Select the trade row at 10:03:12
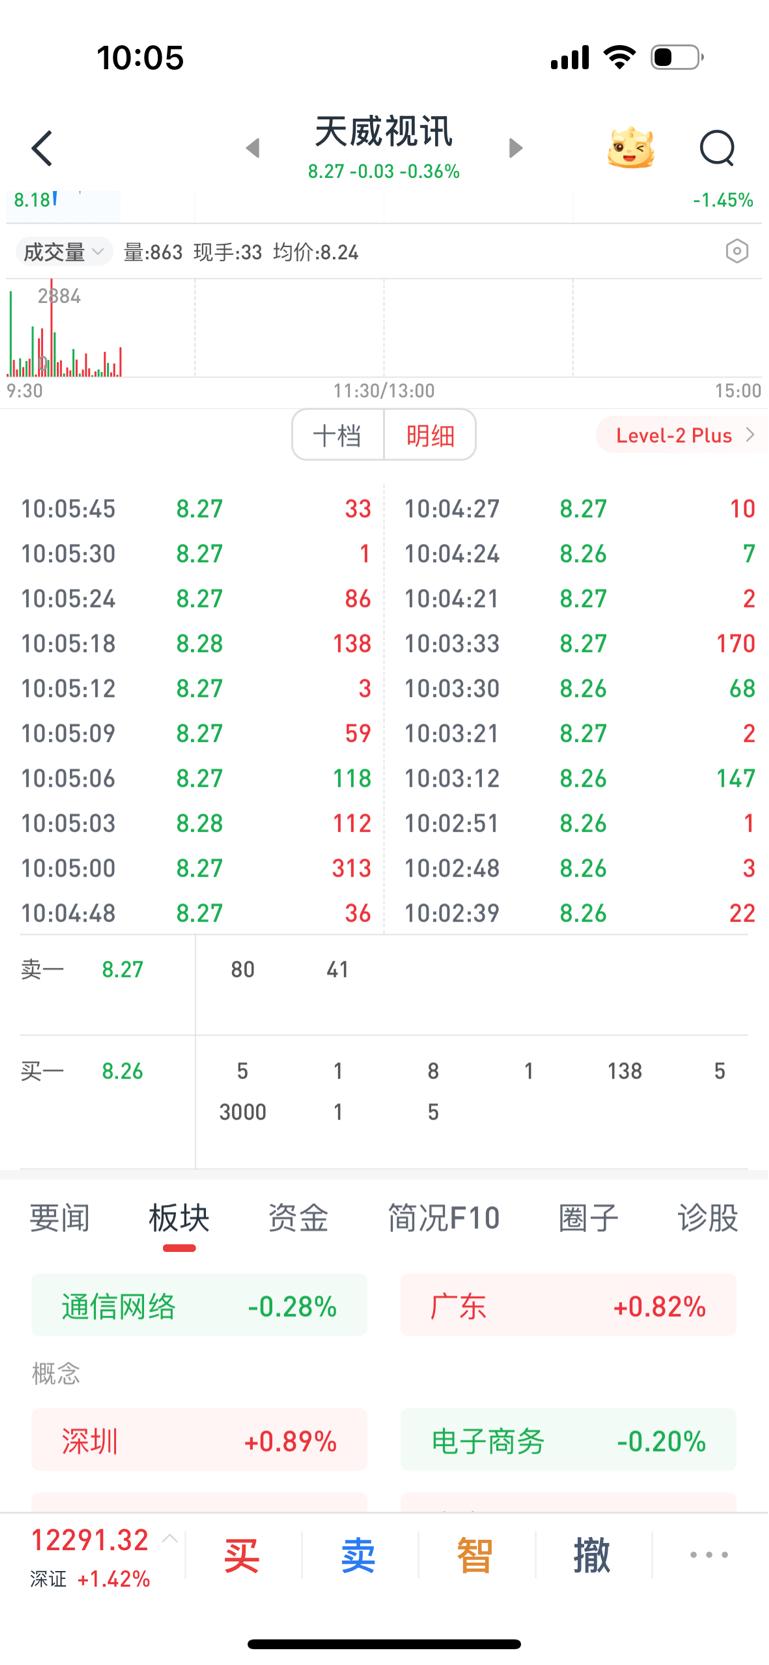769x1665 pixels. [x=579, y=778]
